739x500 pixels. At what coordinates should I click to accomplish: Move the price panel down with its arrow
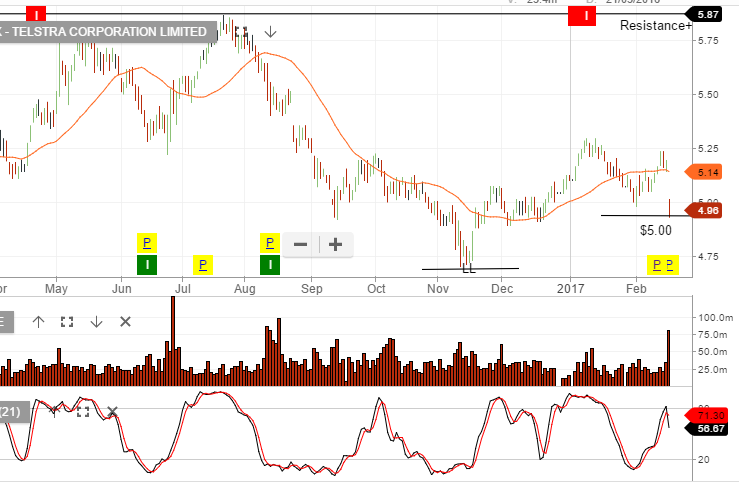point(270,33)
